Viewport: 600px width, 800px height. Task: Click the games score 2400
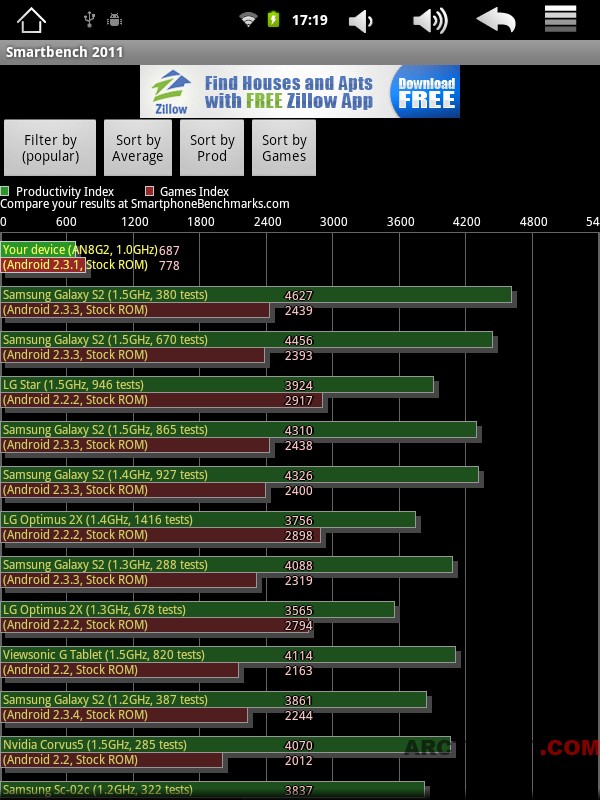point(298,490)
